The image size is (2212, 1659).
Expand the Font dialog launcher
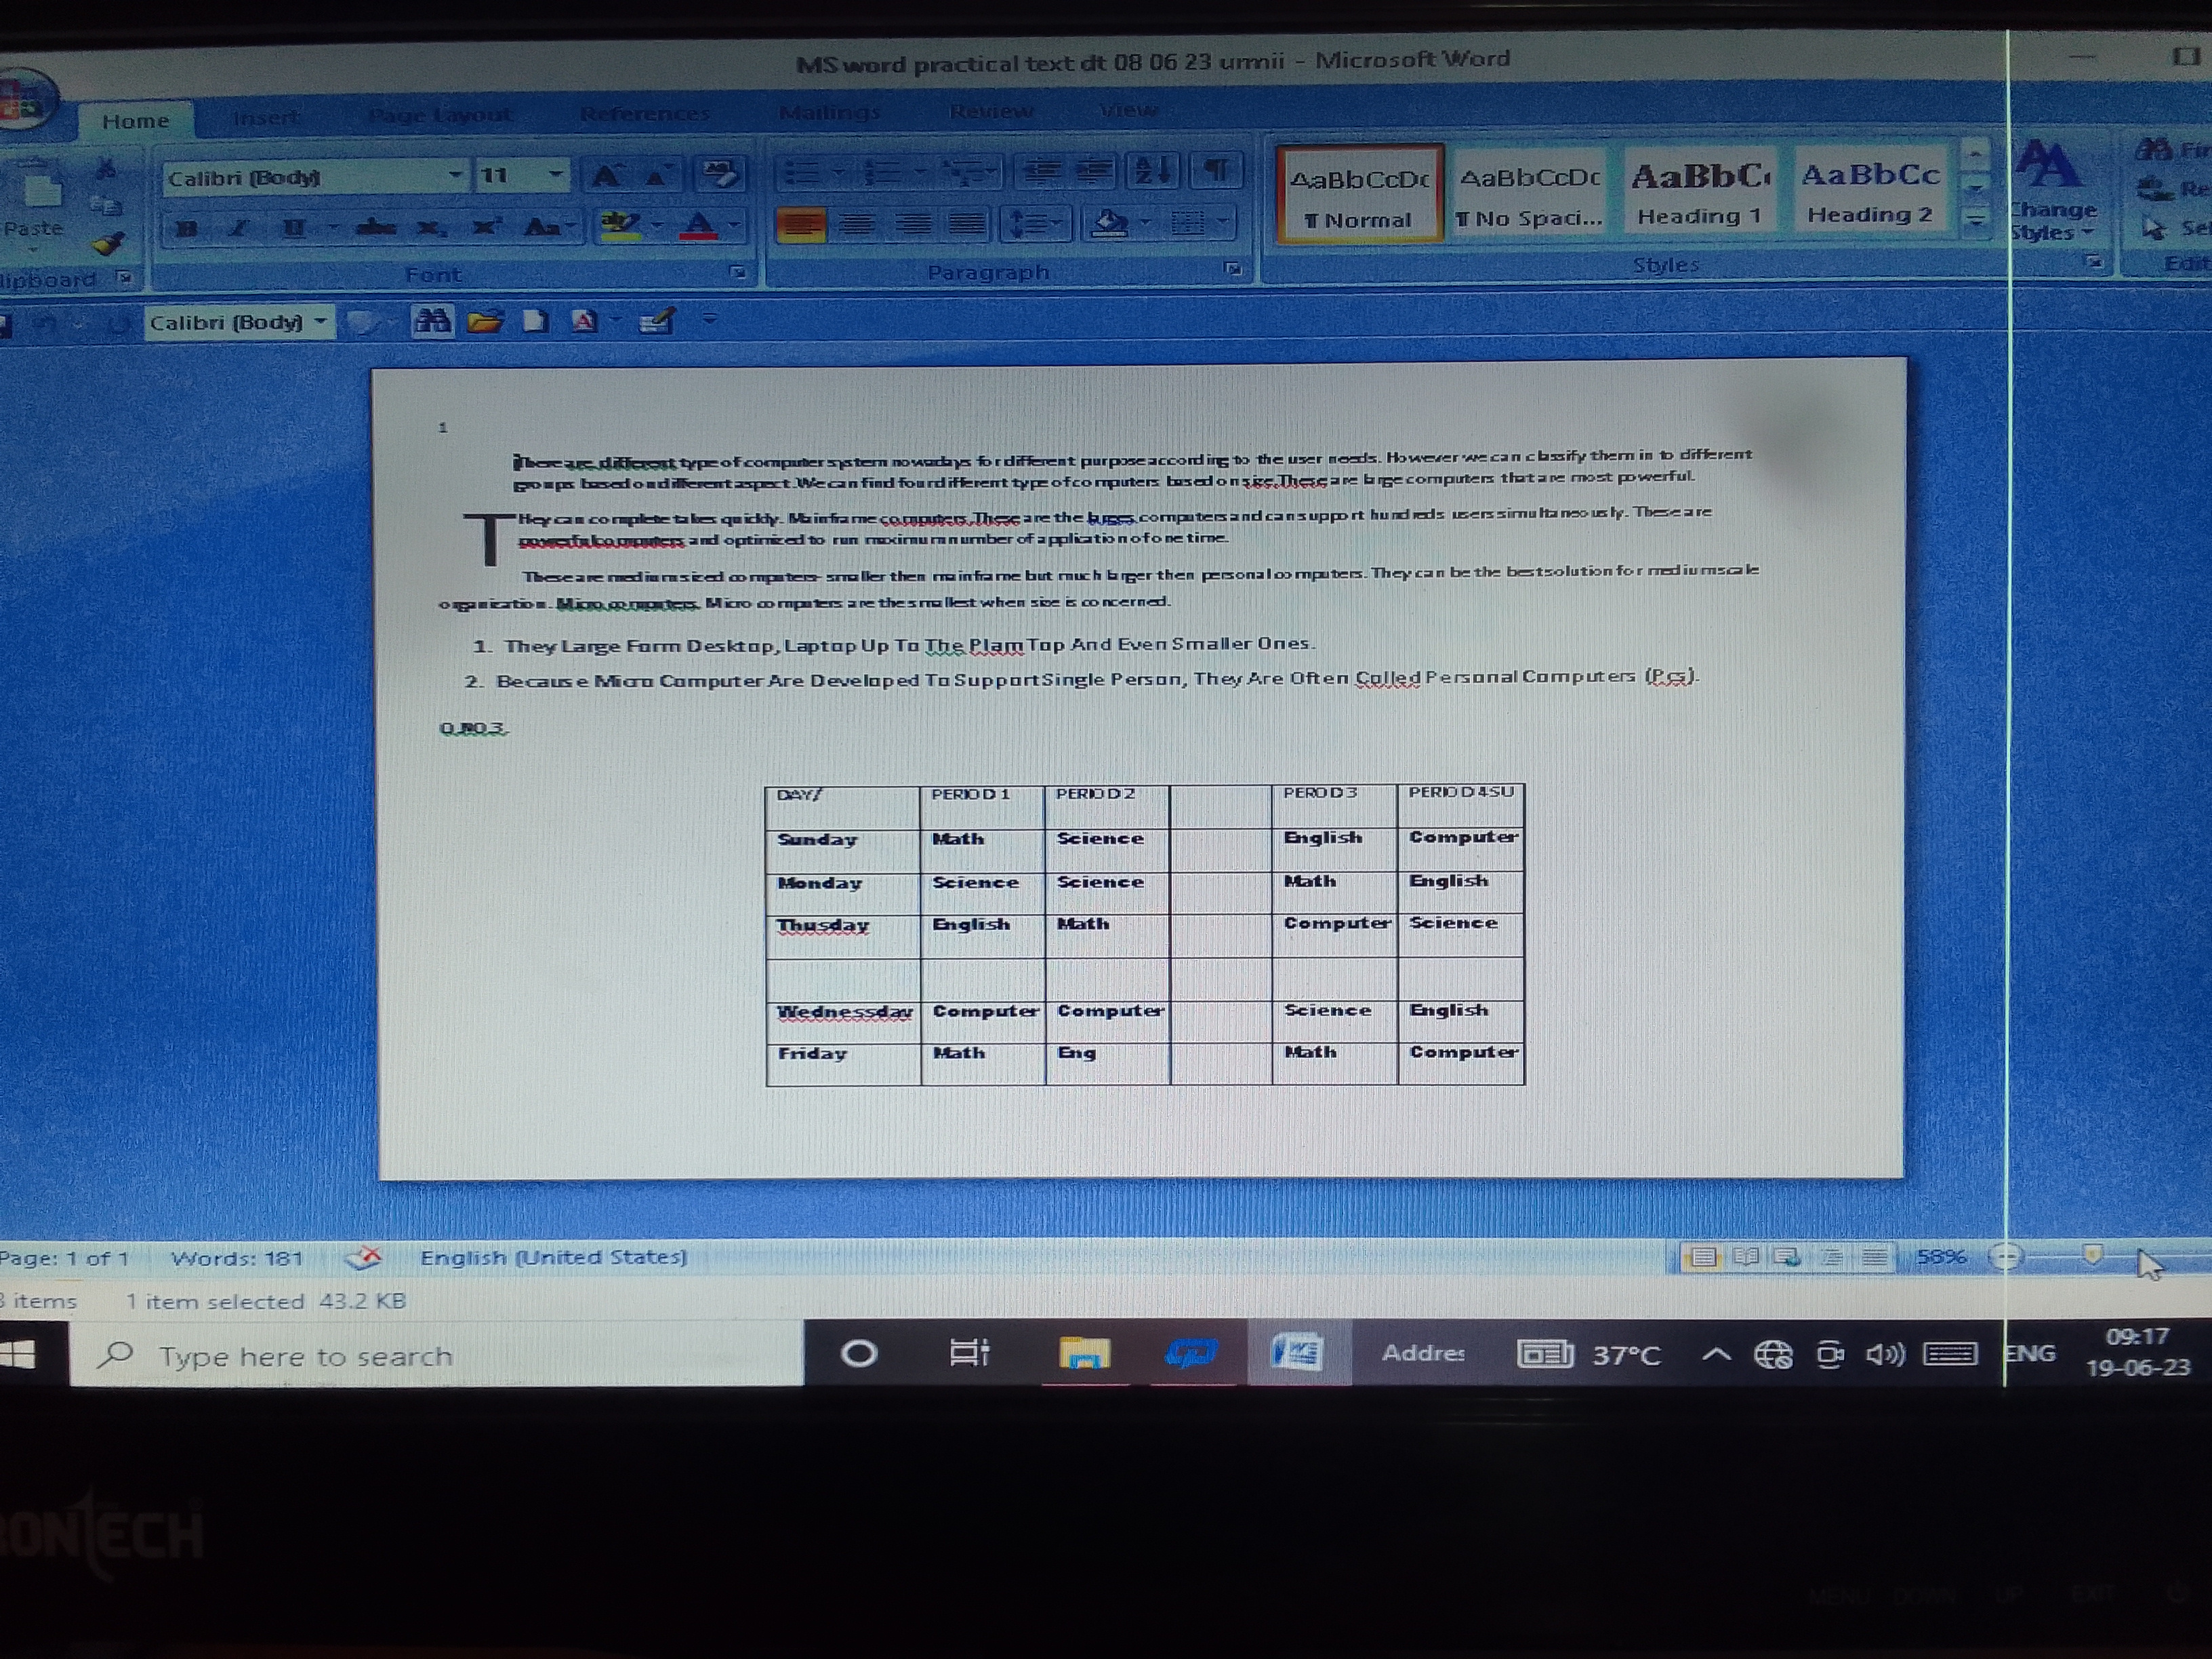point(738,271)
